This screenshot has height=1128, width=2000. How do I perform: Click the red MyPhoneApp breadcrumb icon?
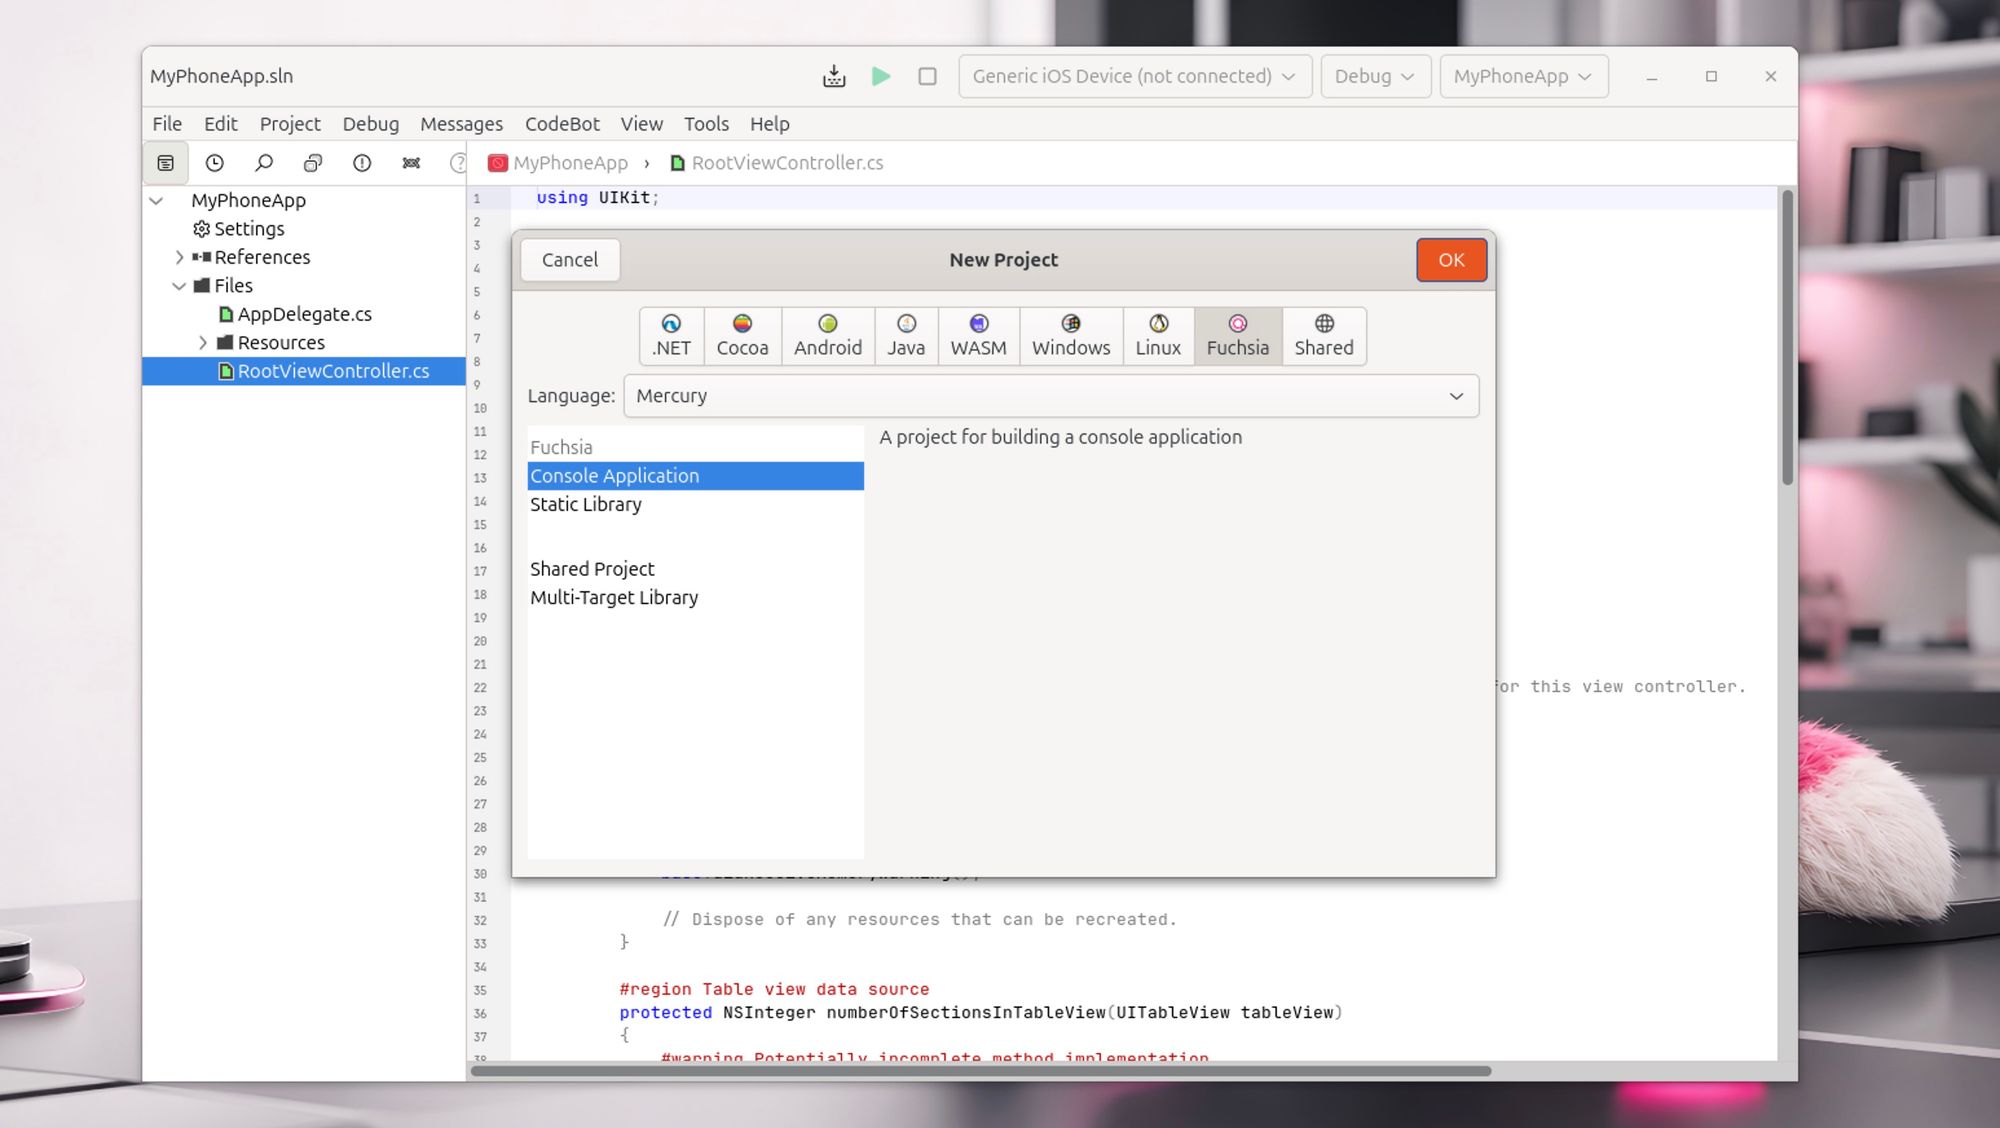pyautogui.click(x=497, y=163)
